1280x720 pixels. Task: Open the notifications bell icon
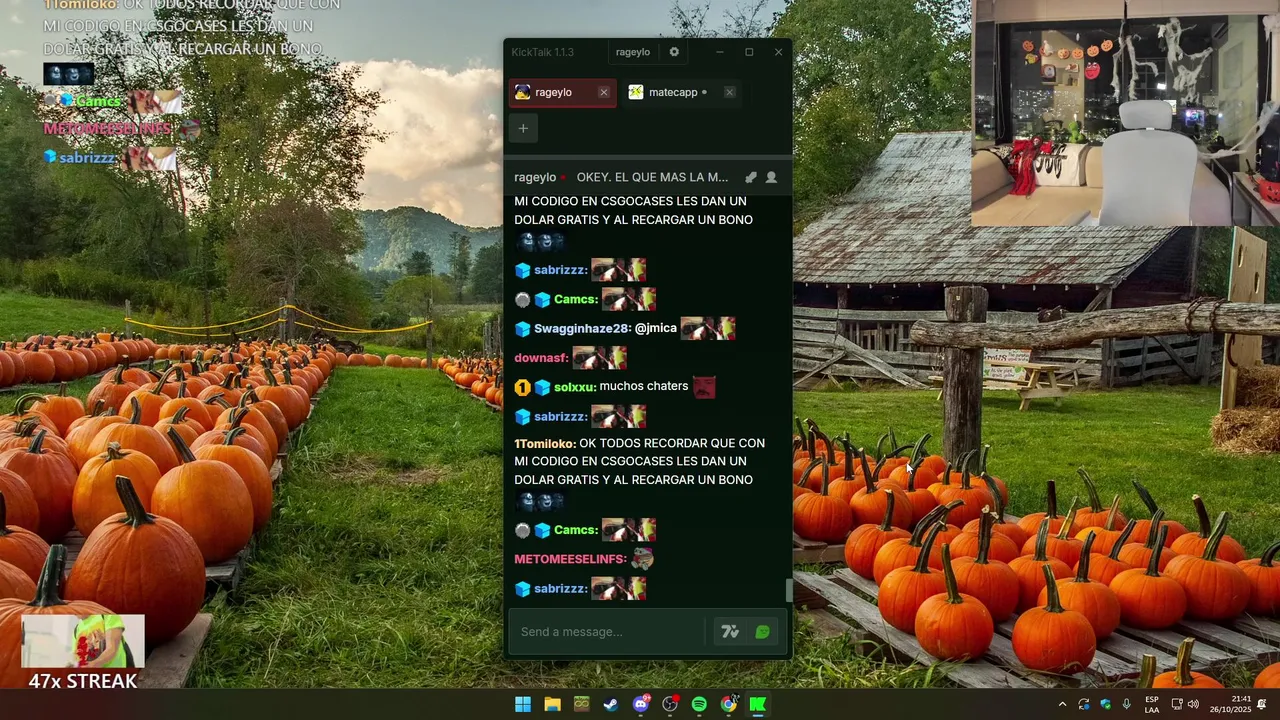[x=1262, y=704]
